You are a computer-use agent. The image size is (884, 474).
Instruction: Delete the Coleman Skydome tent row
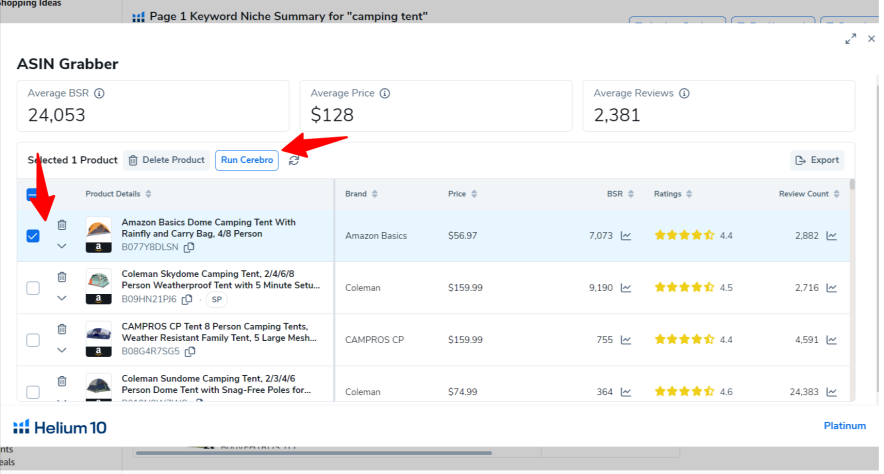(62, 277)
